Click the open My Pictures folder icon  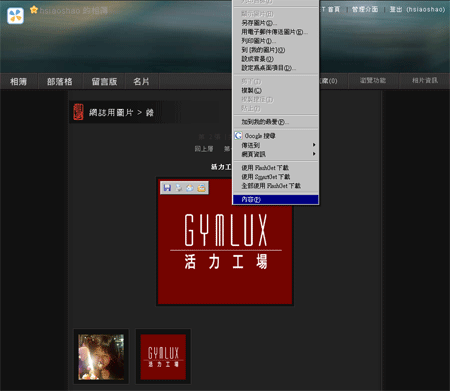click(x=201, y=188)
